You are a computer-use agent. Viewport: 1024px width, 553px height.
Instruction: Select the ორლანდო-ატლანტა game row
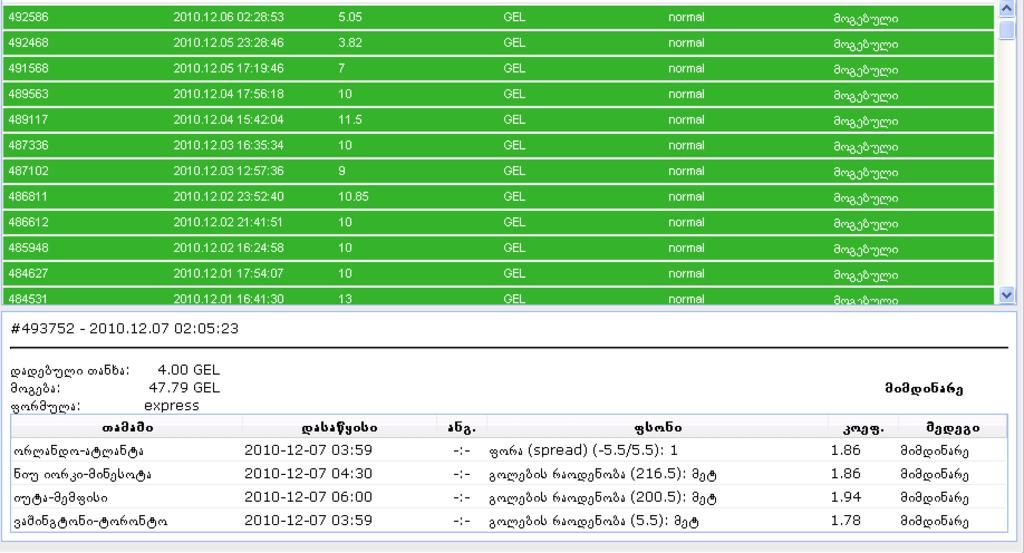tap(509, 450)
